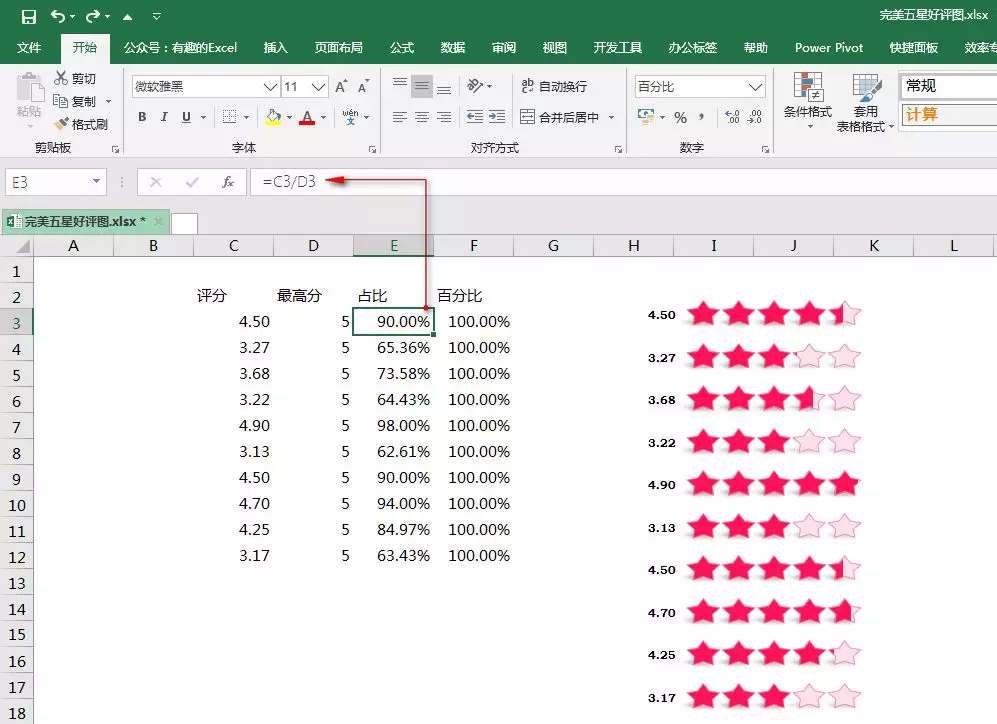Switch to the 插入 (Insert) ribbon tab
The image size is (997, 724).
click(275, 48)
